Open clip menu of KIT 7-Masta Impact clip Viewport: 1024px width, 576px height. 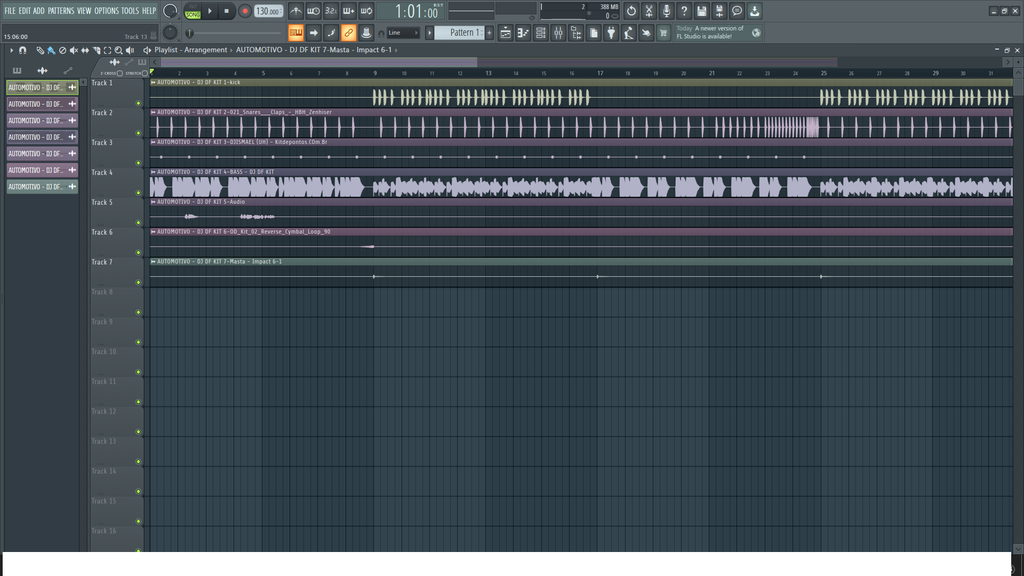(153, 261)
